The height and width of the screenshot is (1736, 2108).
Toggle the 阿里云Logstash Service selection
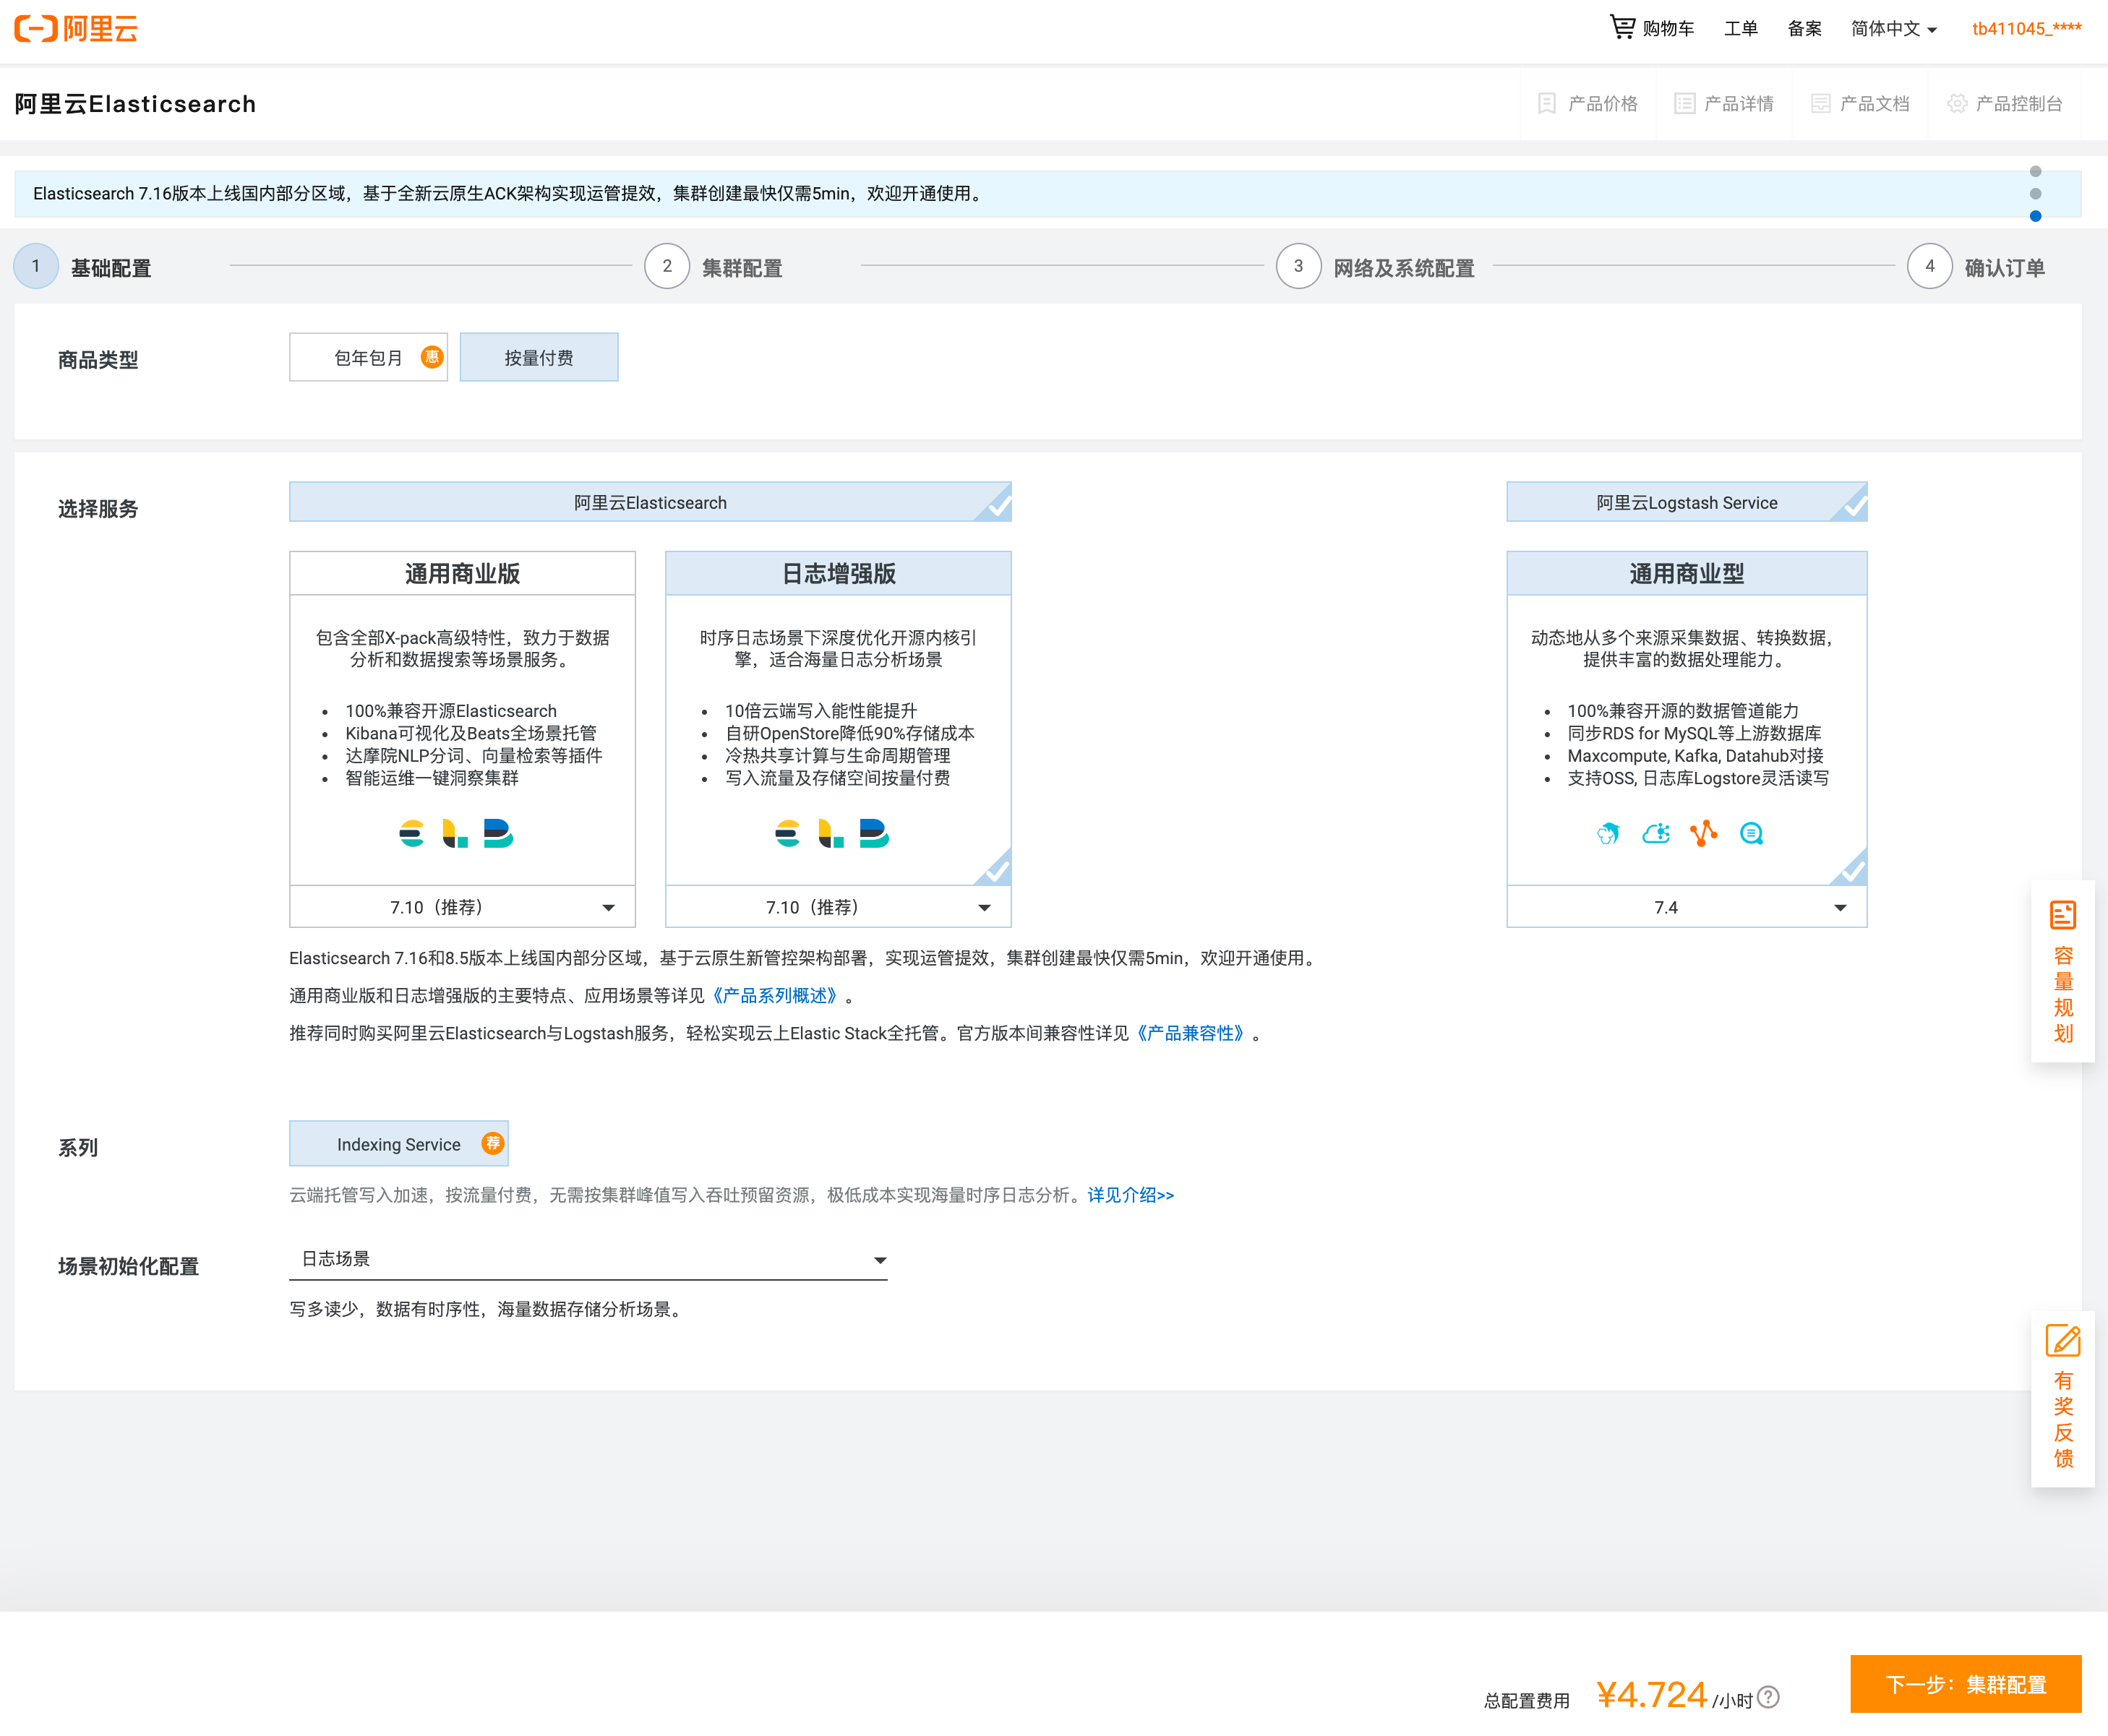click(x=1686, y=502)
